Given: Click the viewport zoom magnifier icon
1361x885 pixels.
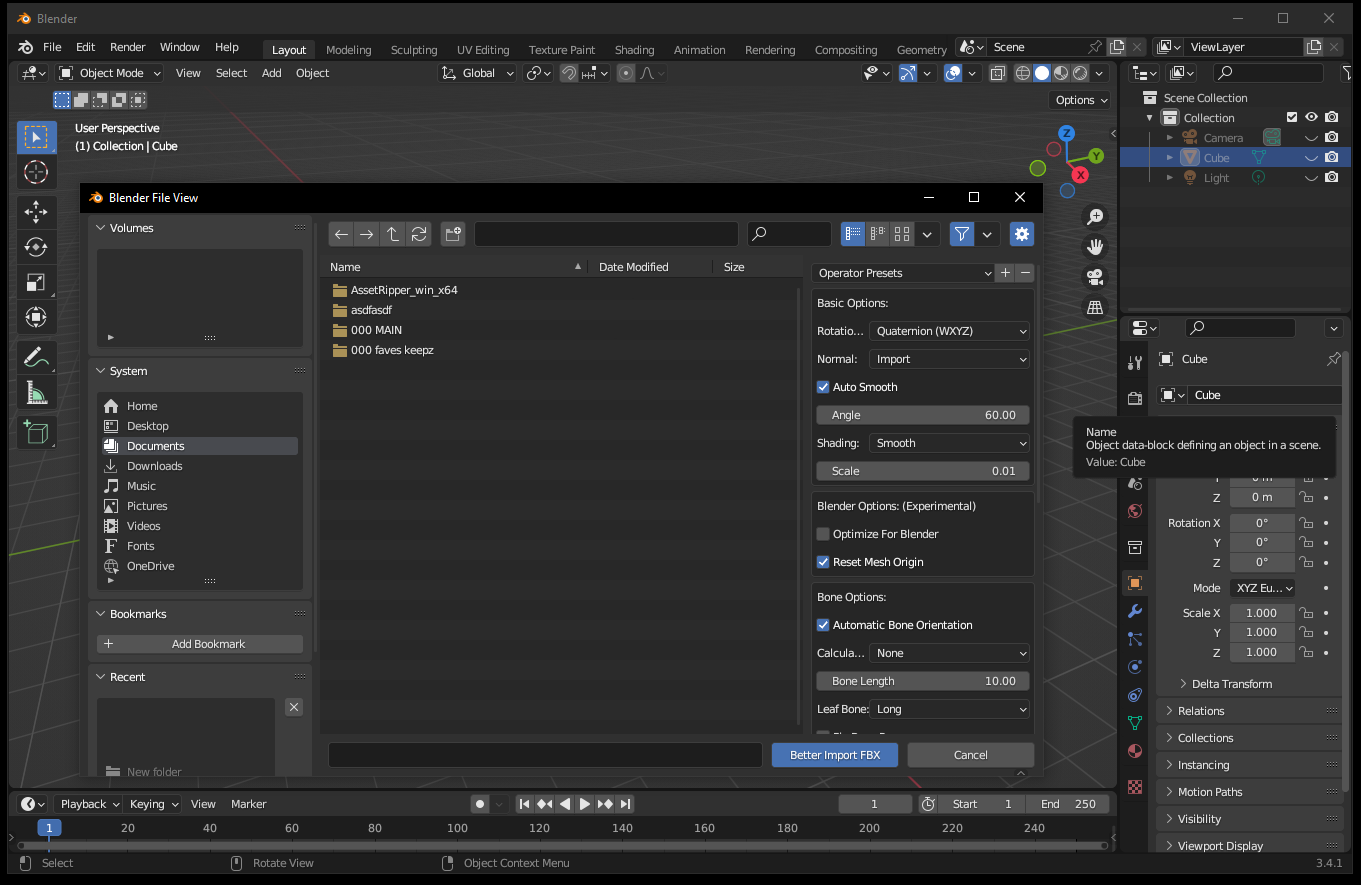Looking at the screenshot, I should click(x=1095, y=217).
